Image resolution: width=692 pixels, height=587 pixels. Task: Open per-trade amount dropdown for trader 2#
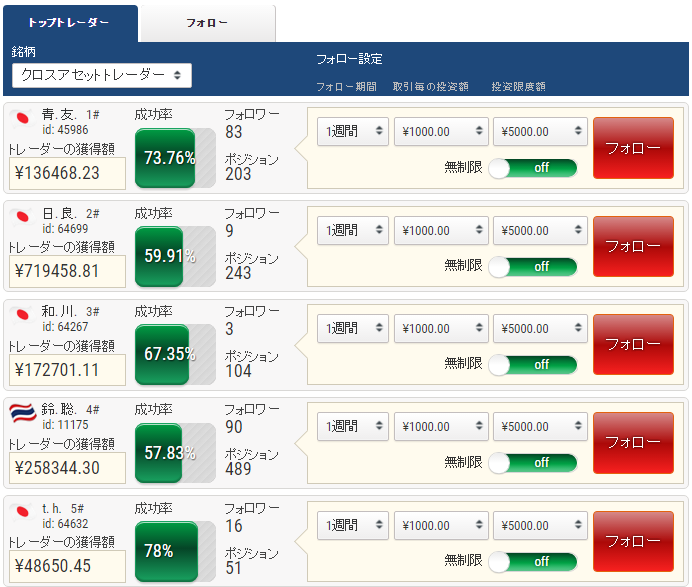pos(441,230)
